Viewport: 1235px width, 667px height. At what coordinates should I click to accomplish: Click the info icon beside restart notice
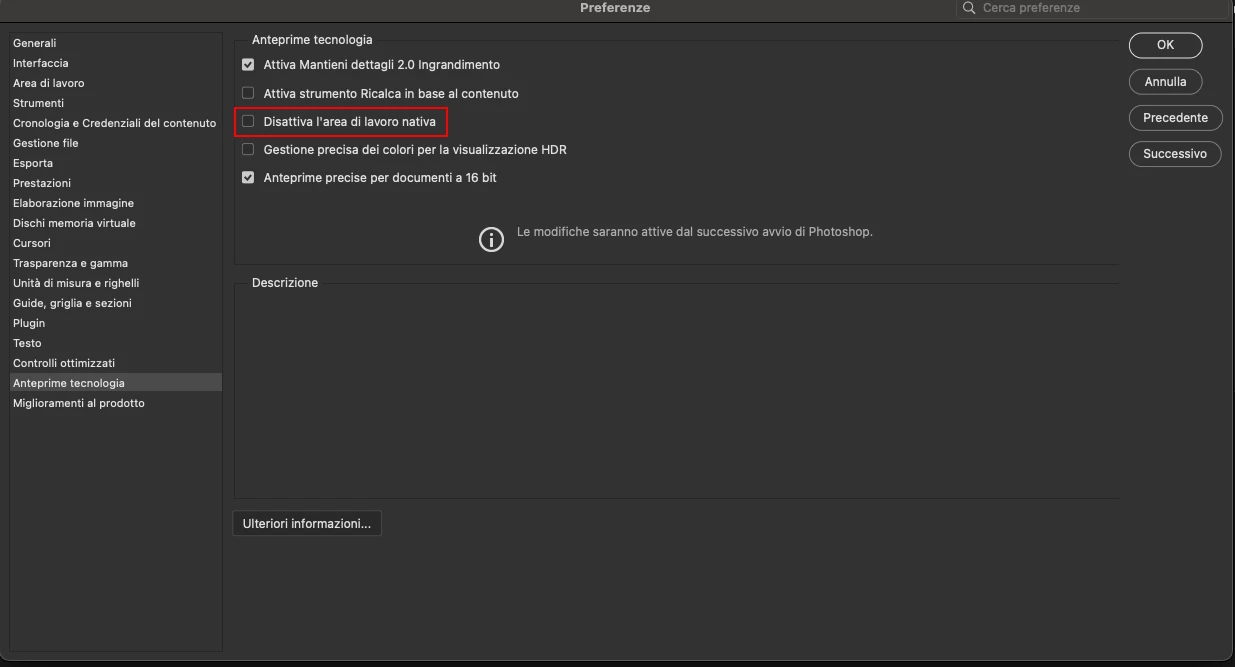tap(491, 240)
